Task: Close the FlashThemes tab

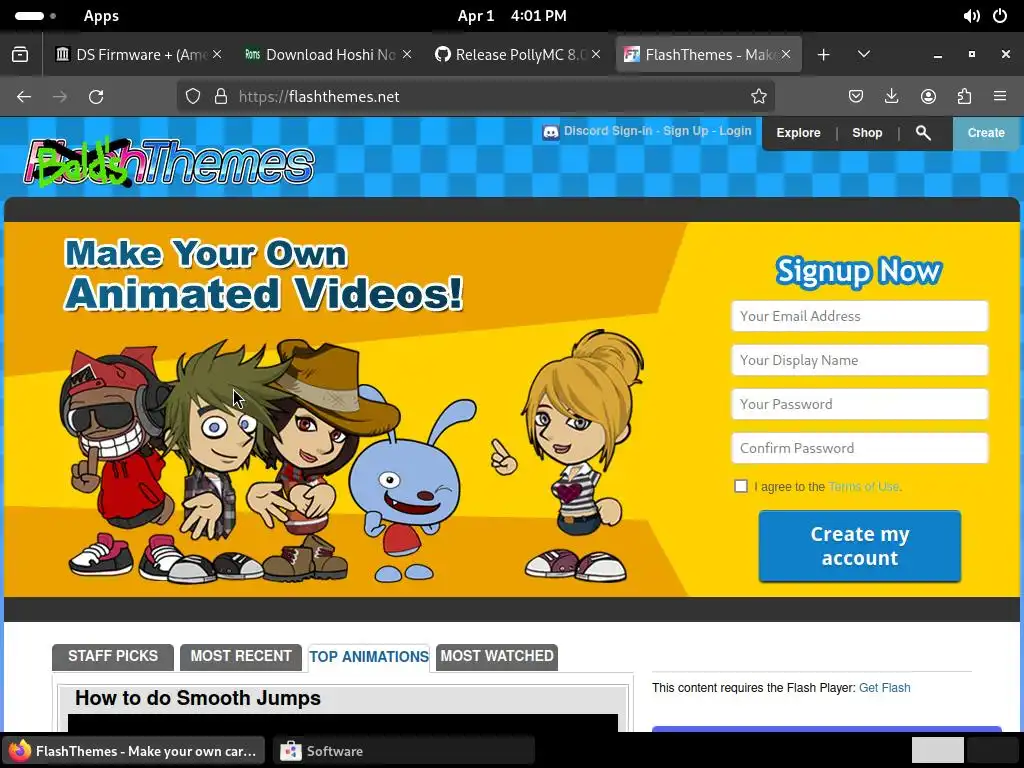Action: click(x=786, y=55)
